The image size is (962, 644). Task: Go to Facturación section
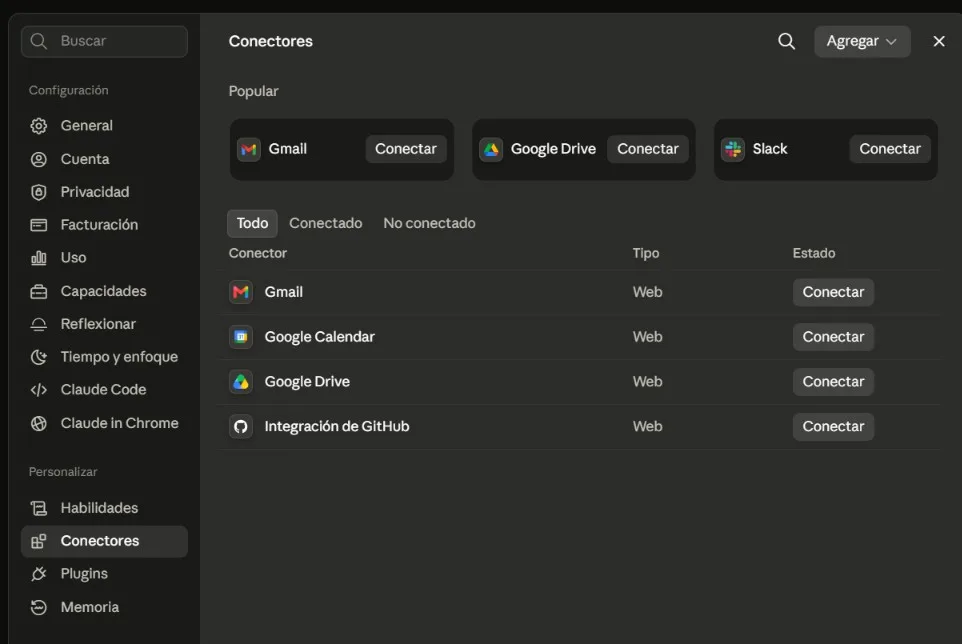104,225
